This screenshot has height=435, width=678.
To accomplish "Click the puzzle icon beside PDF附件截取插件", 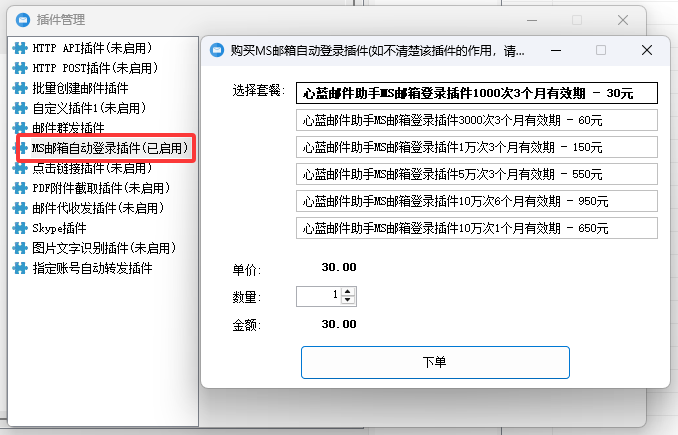I will (19, 188).
